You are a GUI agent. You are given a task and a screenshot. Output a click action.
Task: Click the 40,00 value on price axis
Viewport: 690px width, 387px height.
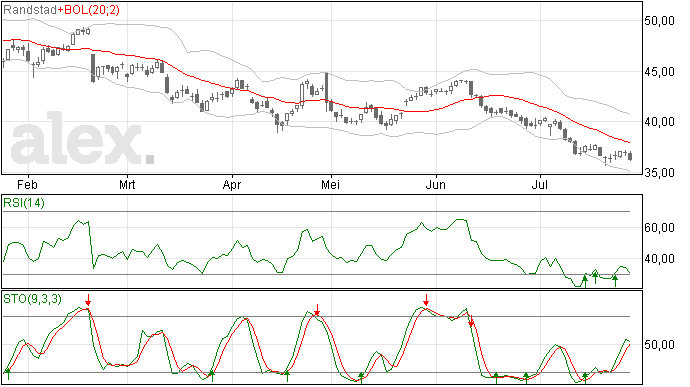click(659, 122)
